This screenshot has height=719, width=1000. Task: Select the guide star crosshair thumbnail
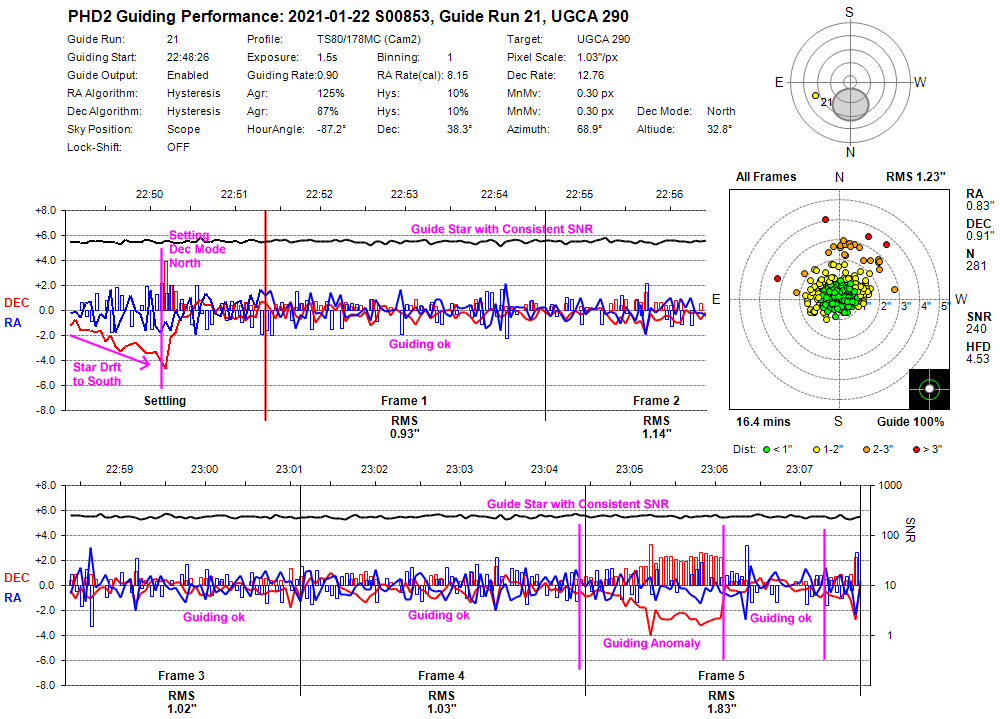[929, 389]
